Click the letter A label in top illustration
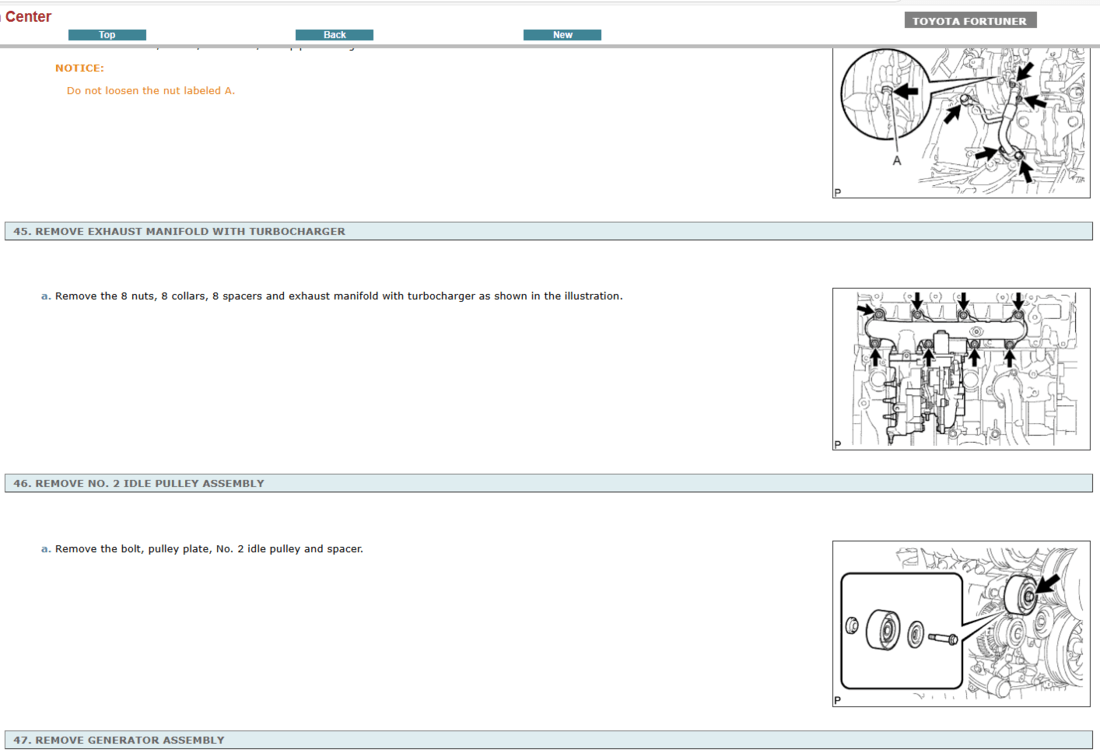Screen dimensions: 1100x753 (x=897, y=161)
